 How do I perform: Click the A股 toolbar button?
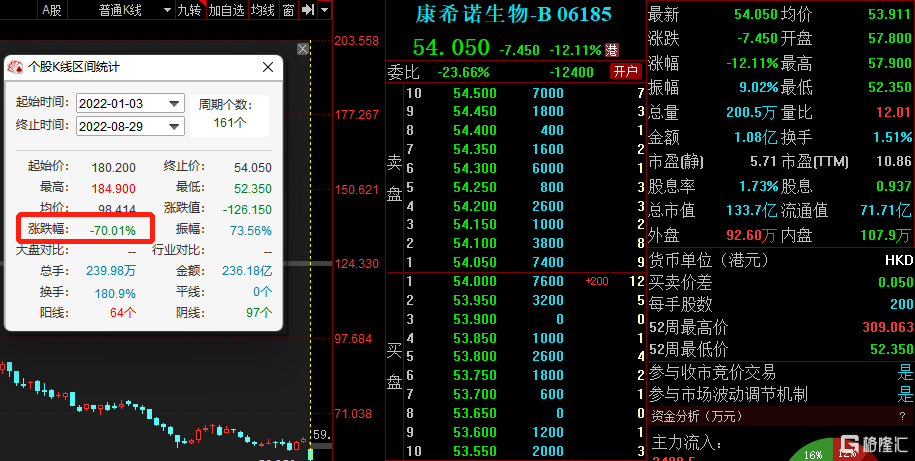click(51, 10)
